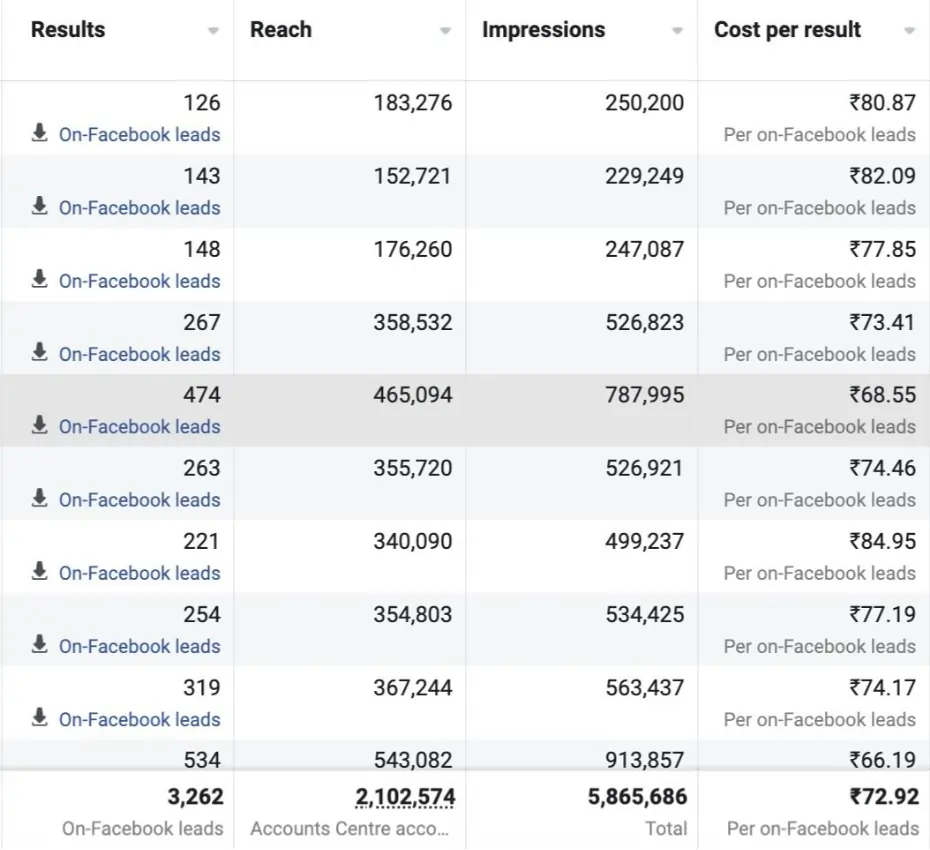The height and width of the screenshot is (850, 930).
Task: Click download icon in the 221 results row
Action: point(39,571)
